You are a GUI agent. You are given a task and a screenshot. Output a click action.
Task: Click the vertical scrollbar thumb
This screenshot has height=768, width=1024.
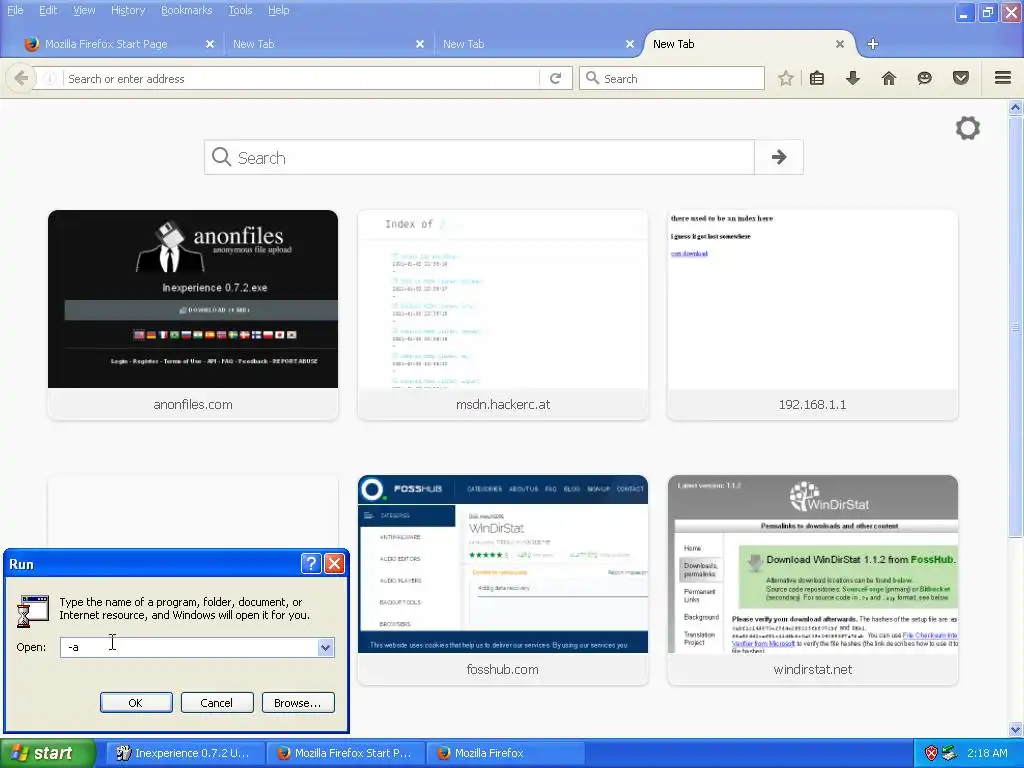pos(1016,326)
